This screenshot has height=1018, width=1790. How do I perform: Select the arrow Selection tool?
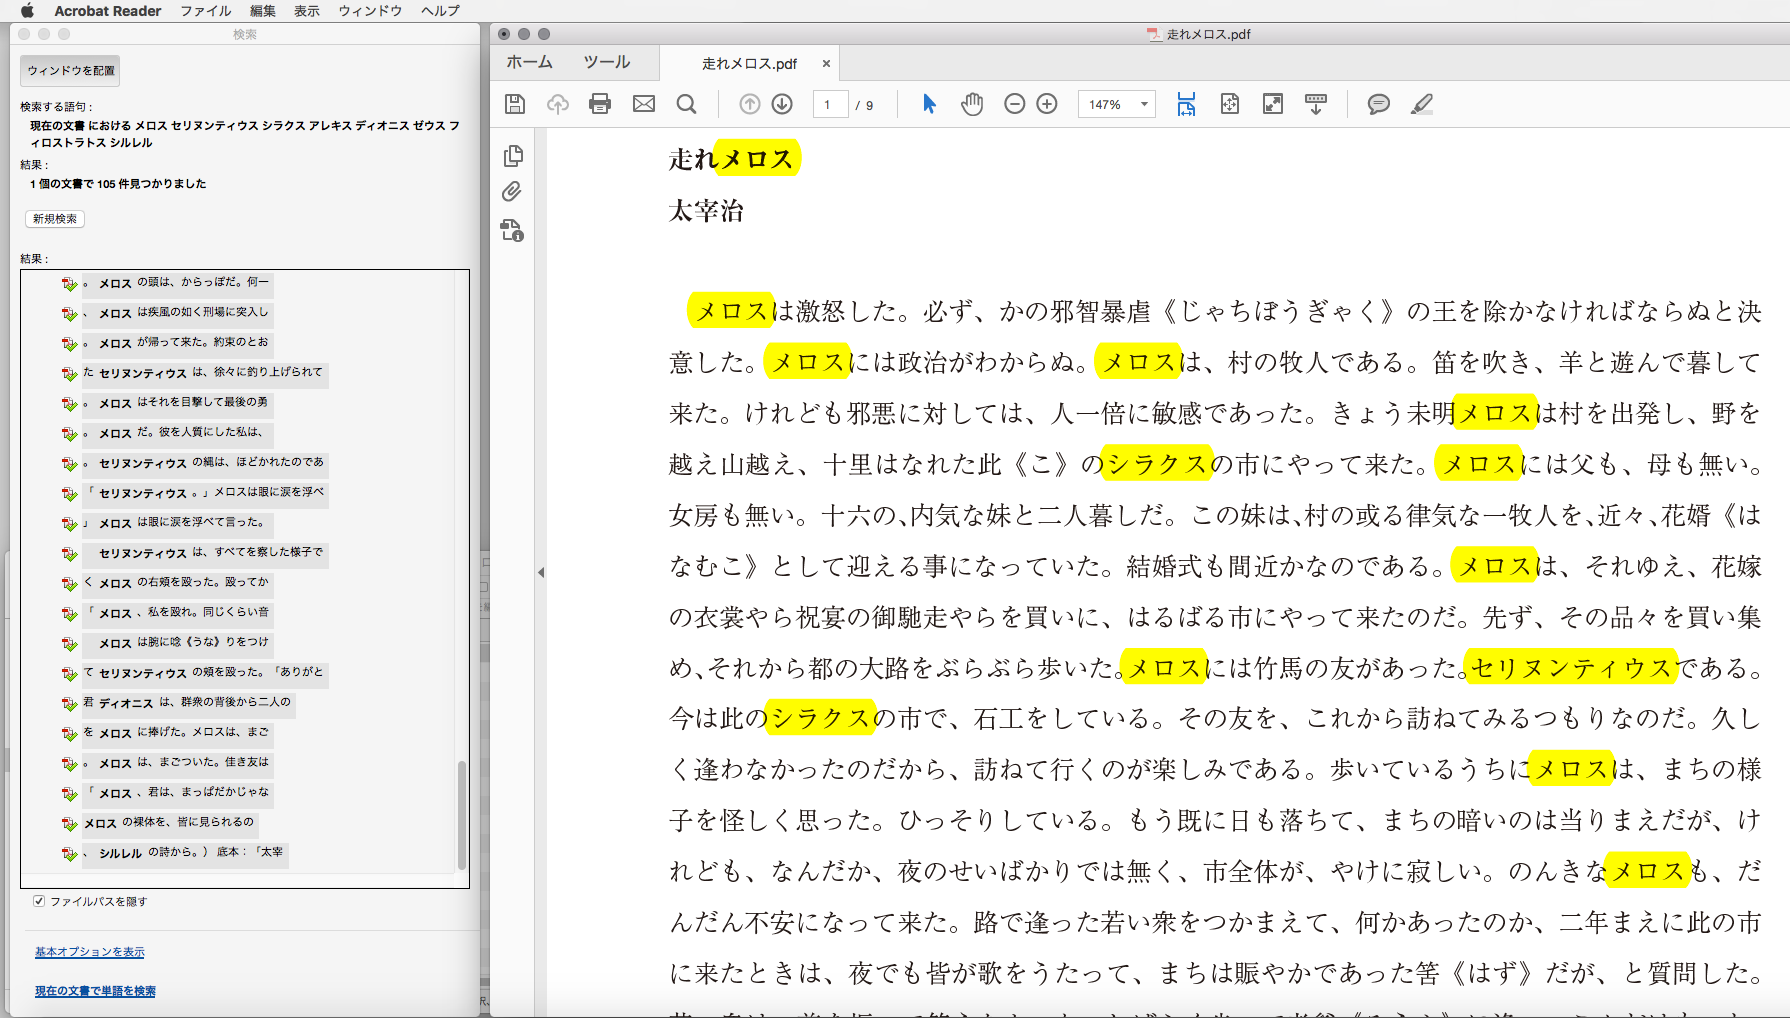[x=929, y=104]
